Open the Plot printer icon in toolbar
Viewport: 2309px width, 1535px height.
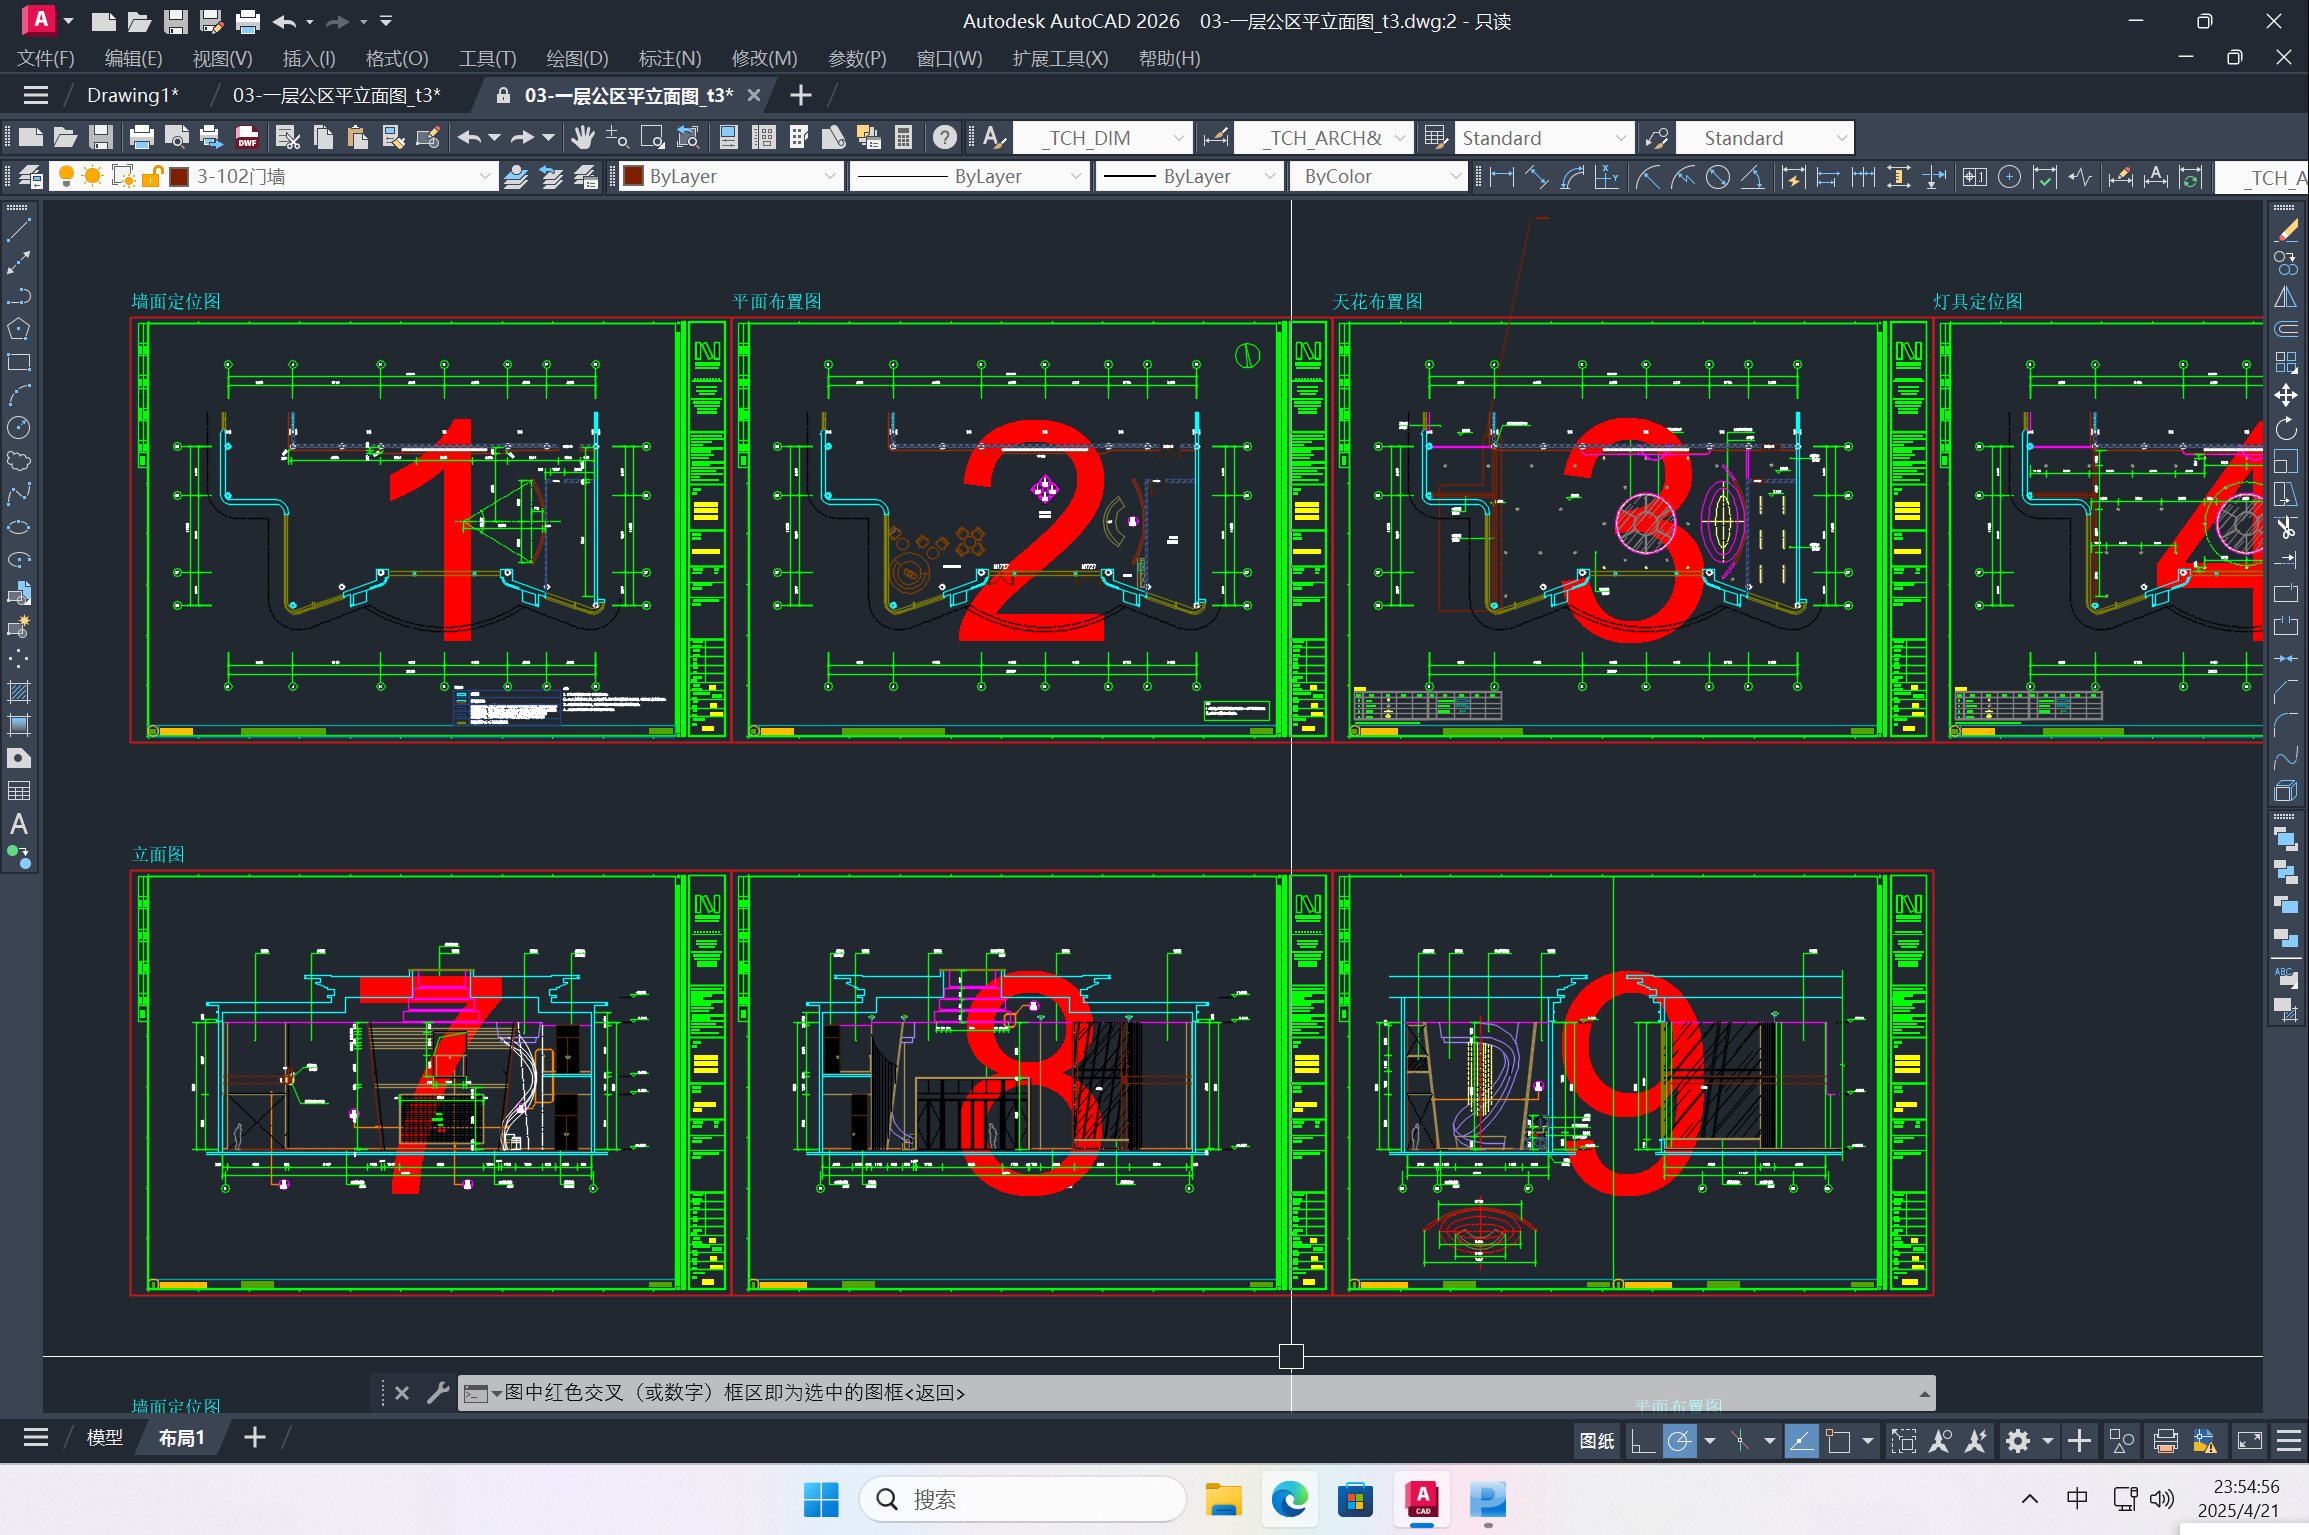pos(141,138)
